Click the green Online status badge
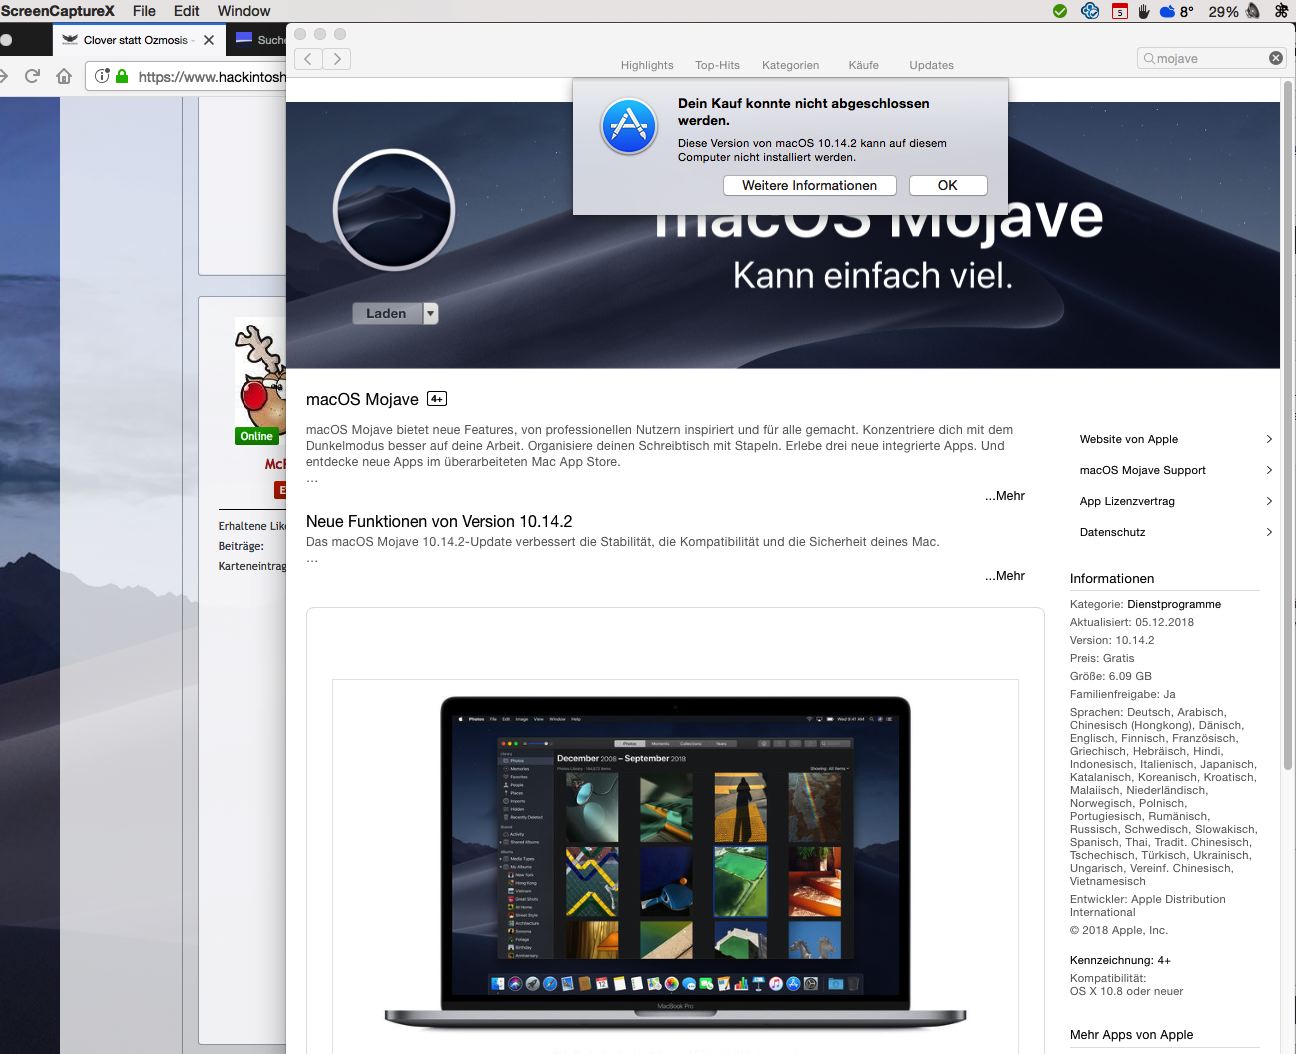The image size is (1296, 1054). (x=256, y=436)
